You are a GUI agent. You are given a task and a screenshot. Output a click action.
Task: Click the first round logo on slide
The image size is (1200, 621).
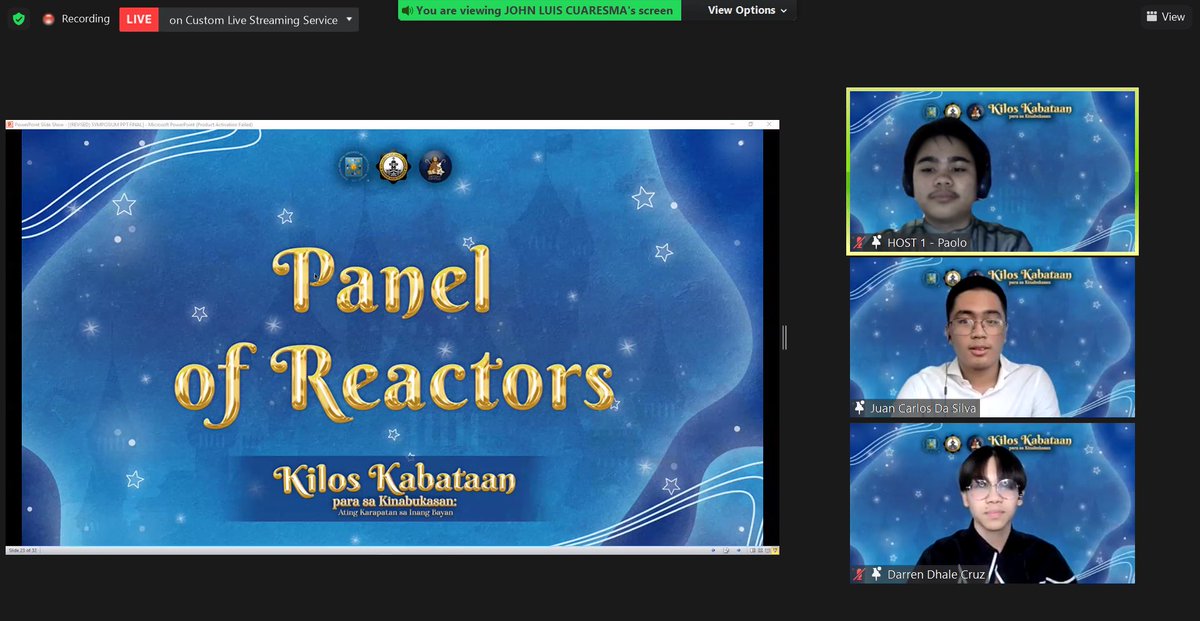click(x=355, y=166)
